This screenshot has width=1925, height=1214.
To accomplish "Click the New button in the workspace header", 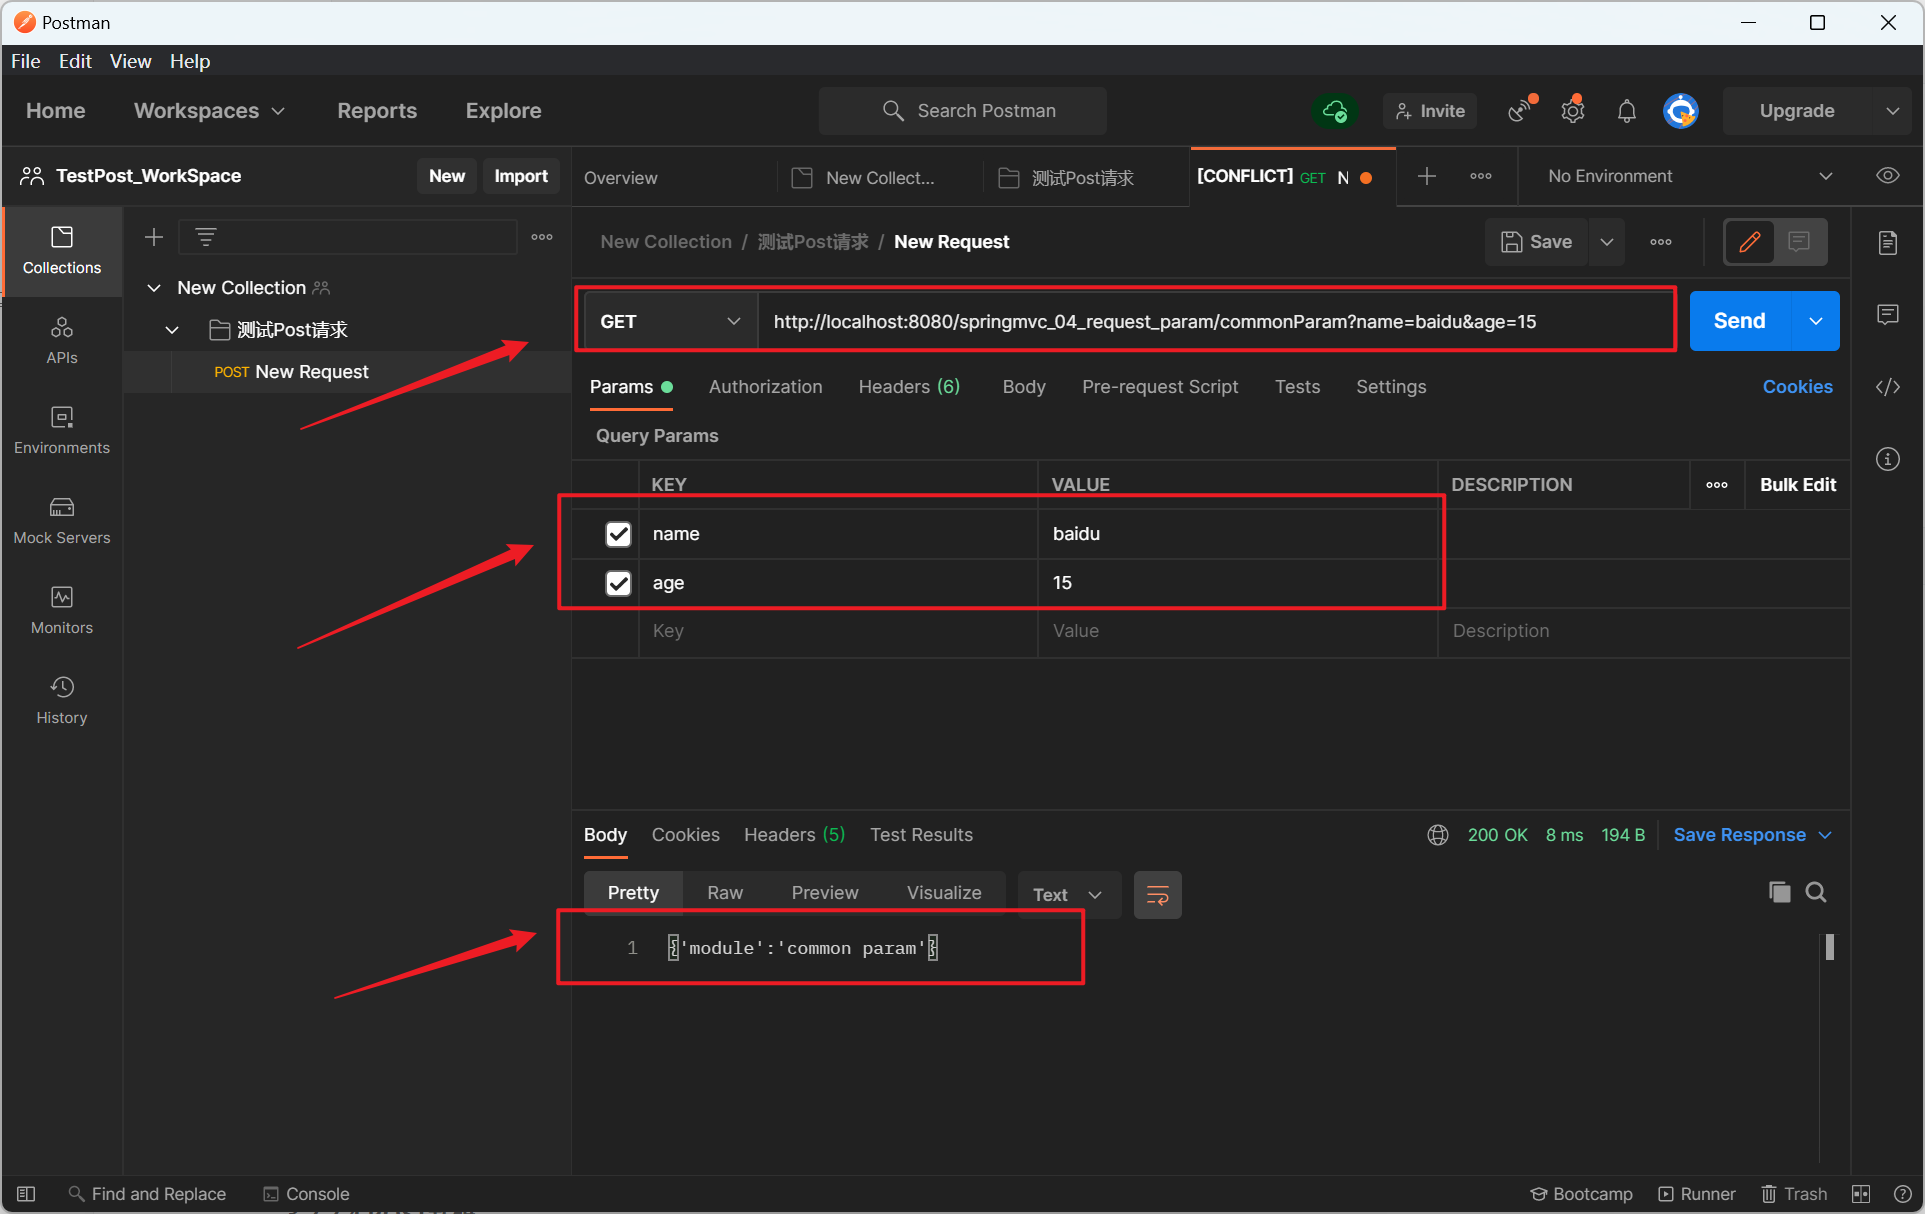I will coord(447,176).
